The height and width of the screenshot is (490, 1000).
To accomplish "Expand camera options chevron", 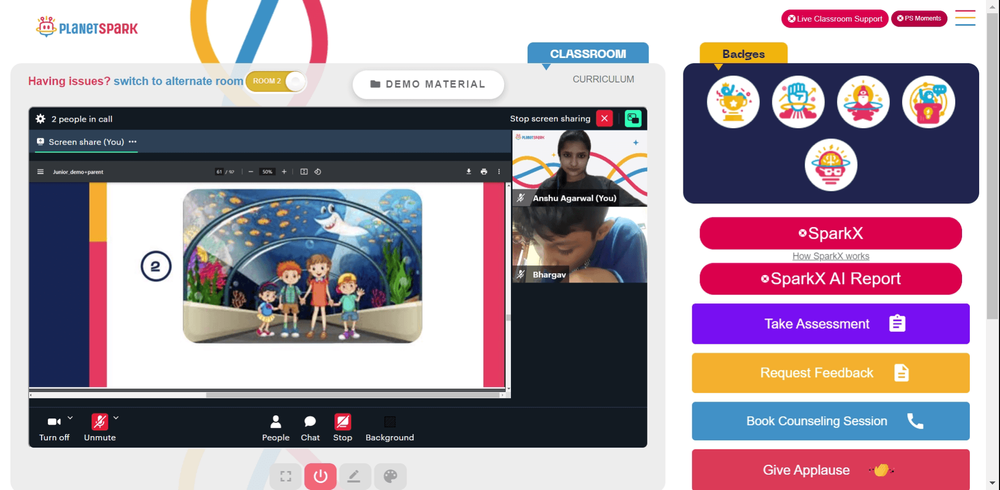I will click(70, 418).
